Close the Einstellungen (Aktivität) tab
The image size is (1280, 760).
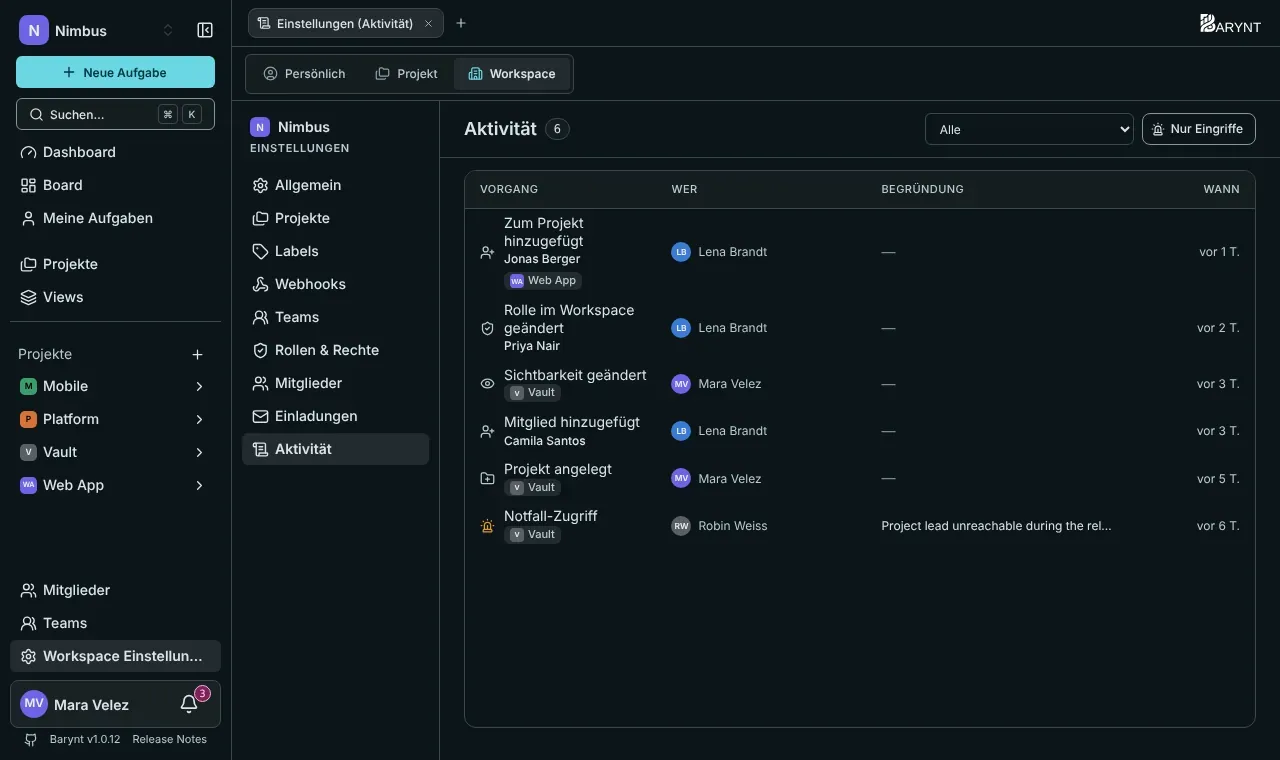point(429,23)
